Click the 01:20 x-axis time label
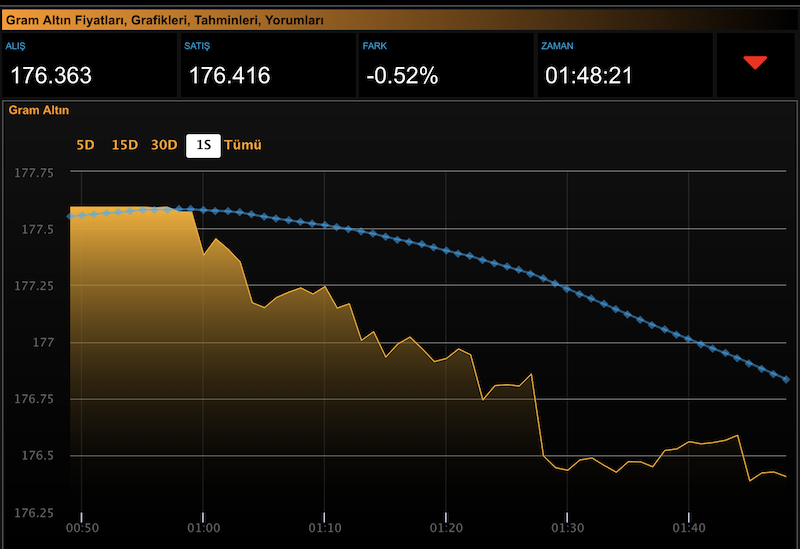The width and height of the screenshot is (800, 549). coord(446,528)
